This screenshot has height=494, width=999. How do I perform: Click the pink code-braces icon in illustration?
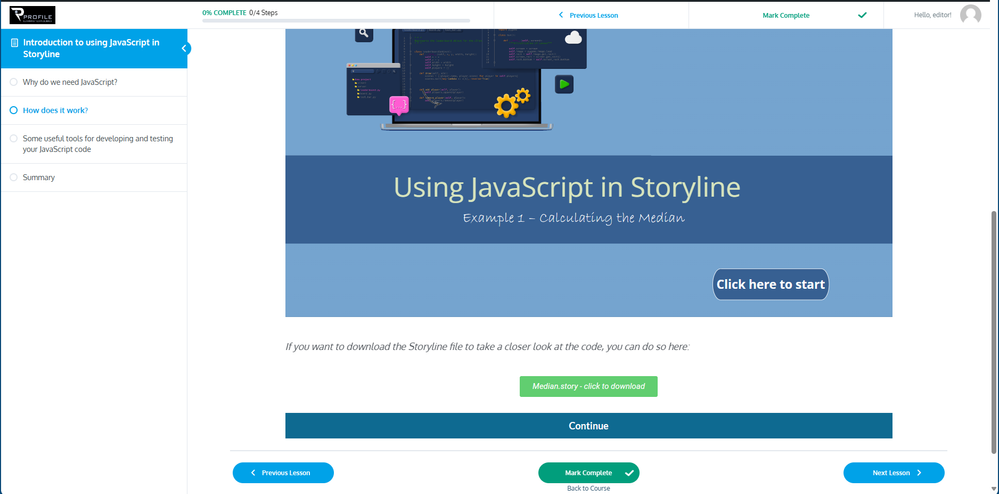(x=399, y=104)
